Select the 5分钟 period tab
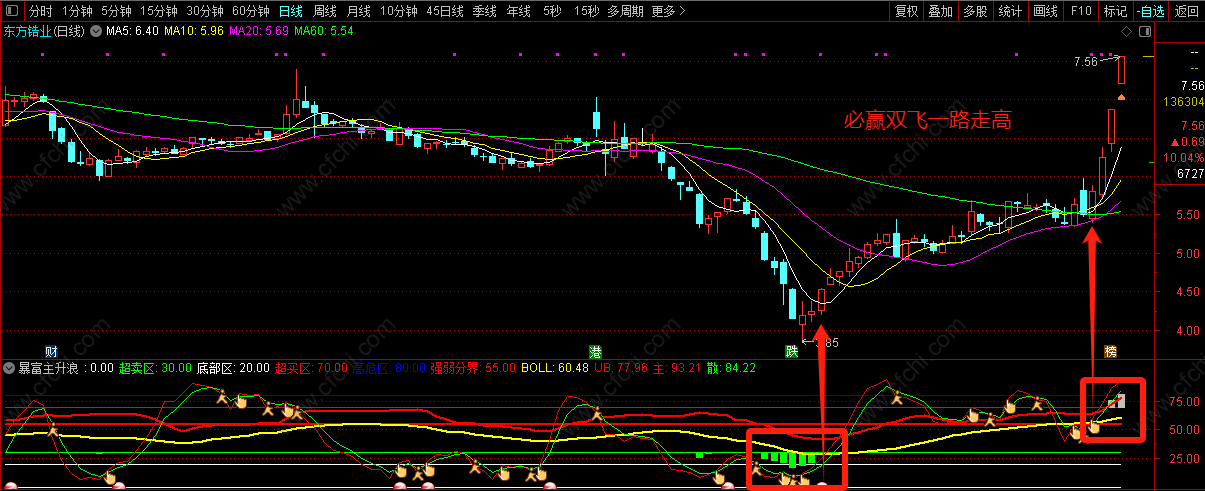 116,12
